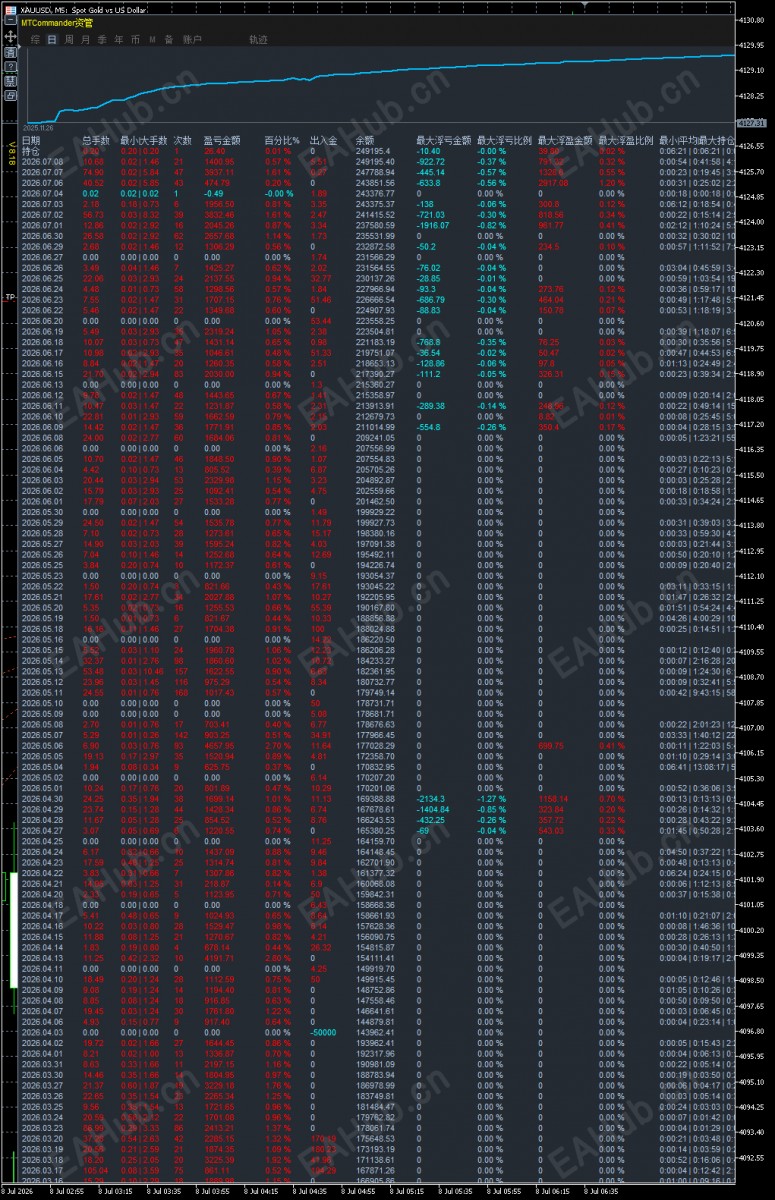Image resolution: width=775 pixels, height=1200 pixels.
Task: Select the 日 daily tab
Action: 52,39
